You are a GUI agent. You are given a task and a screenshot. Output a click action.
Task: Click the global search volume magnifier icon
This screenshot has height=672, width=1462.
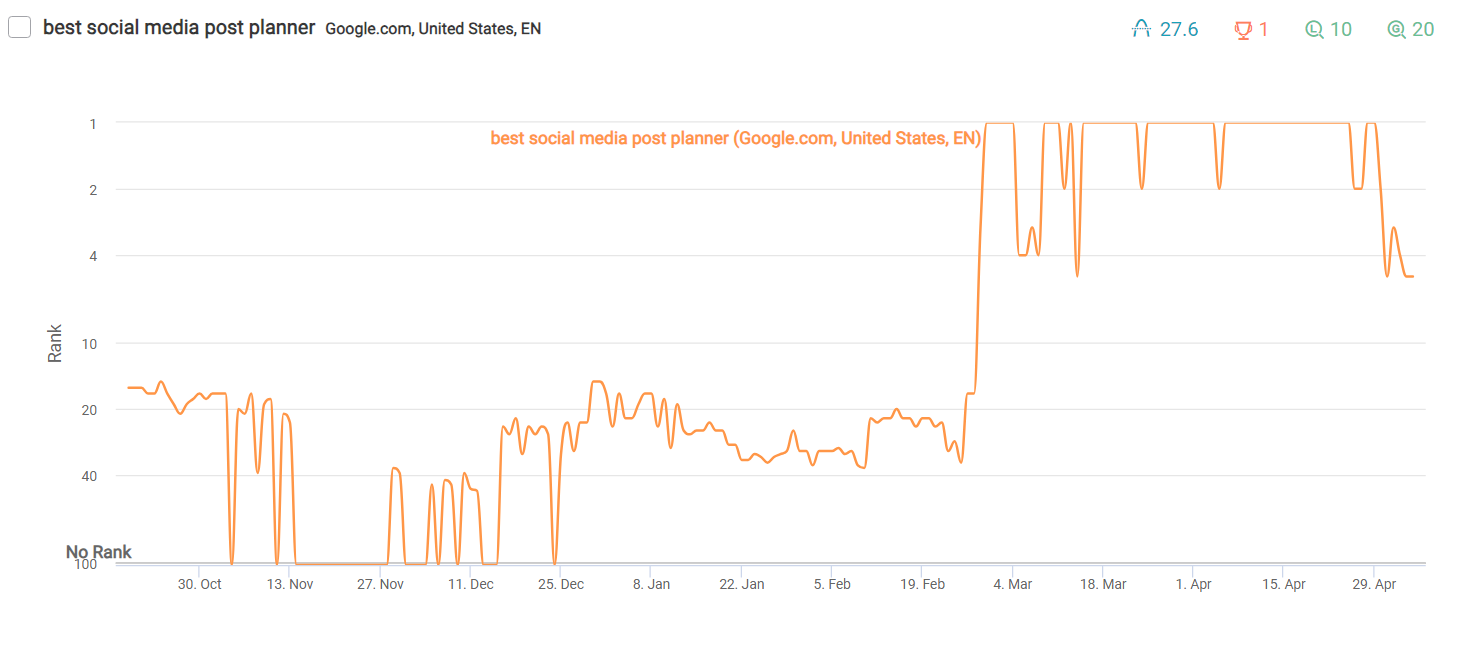(1396, 30)
